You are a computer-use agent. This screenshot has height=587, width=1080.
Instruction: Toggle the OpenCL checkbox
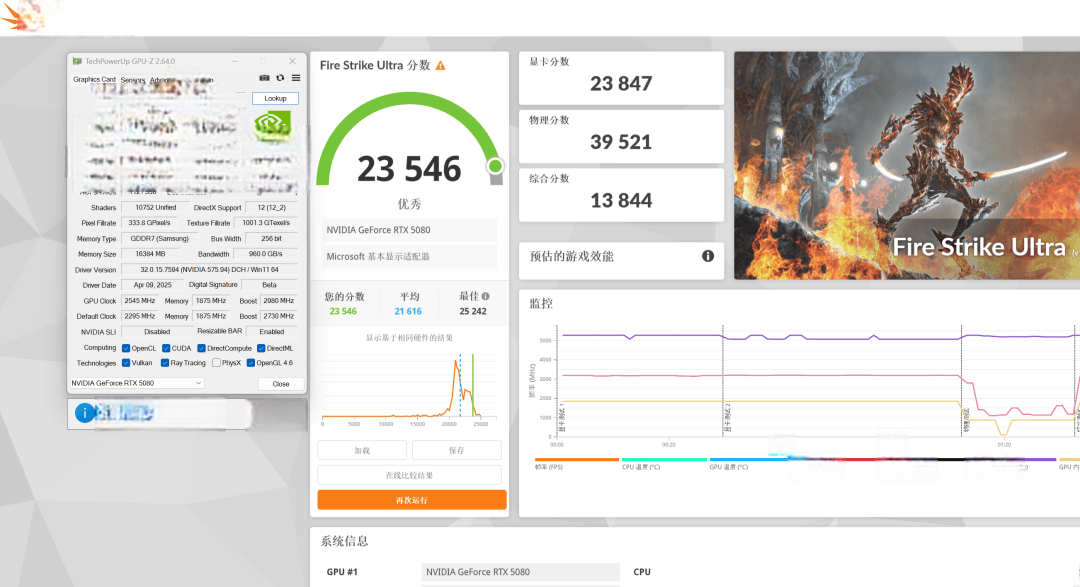(x=126, y=349)
